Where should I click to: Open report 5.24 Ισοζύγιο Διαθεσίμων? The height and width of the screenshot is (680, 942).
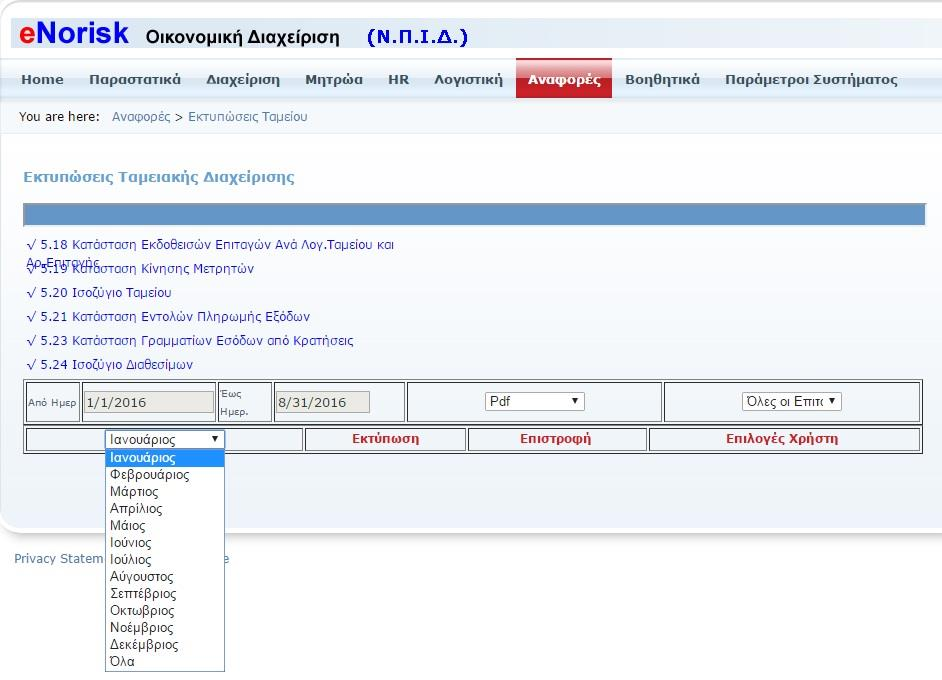click(110, 365)
